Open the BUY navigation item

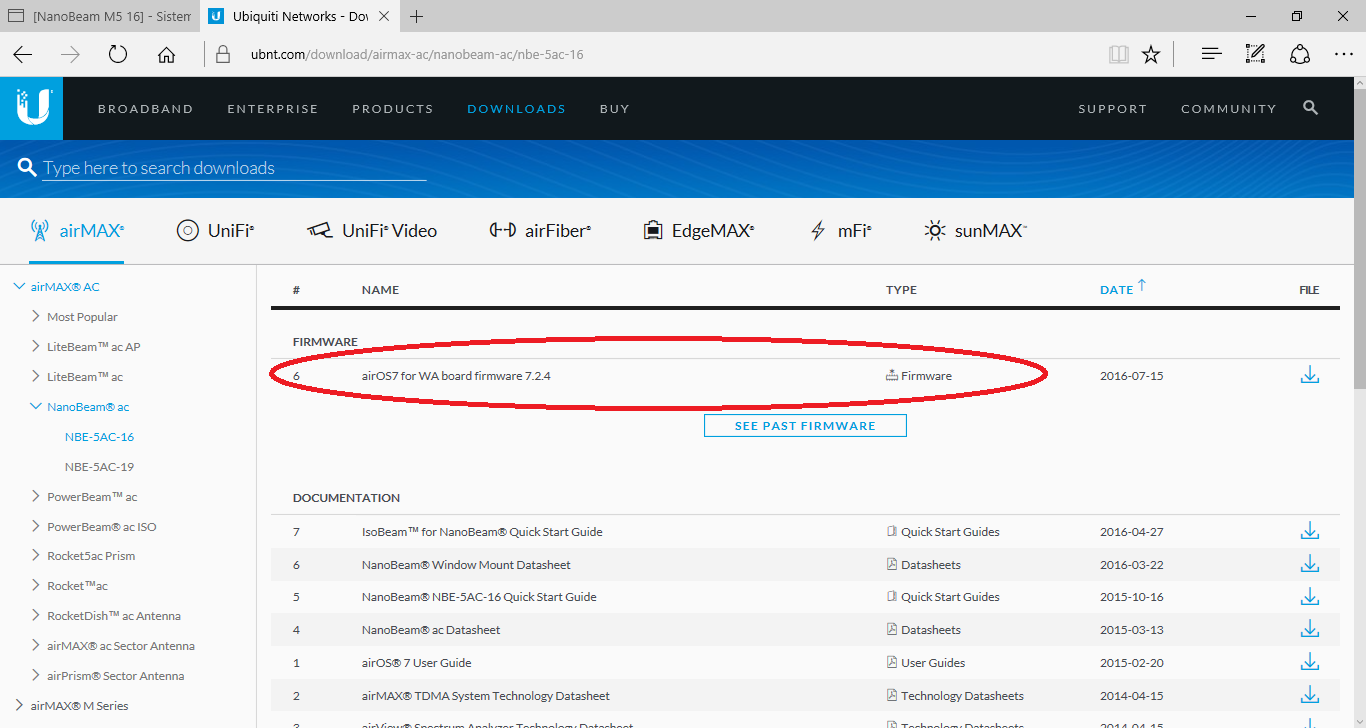pos(615,108)
